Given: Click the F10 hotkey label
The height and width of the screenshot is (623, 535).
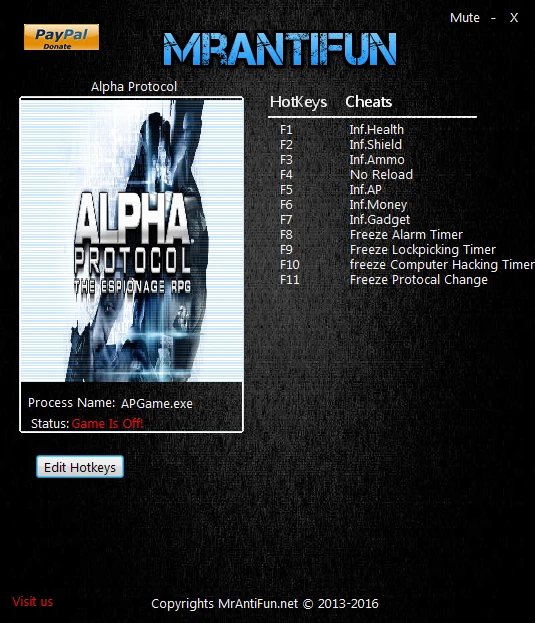Looking at the screenshot, I should point(290,265).
